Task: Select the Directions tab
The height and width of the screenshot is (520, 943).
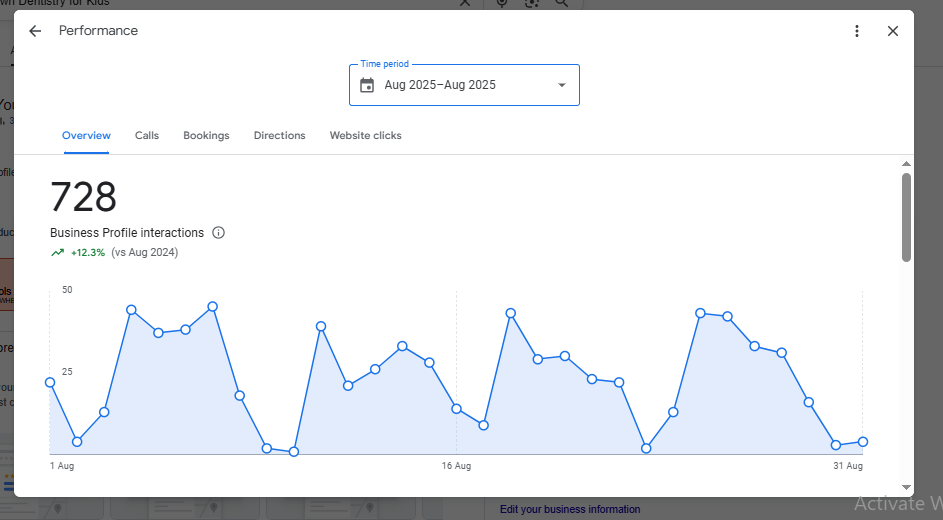Action: pos(279,136)
